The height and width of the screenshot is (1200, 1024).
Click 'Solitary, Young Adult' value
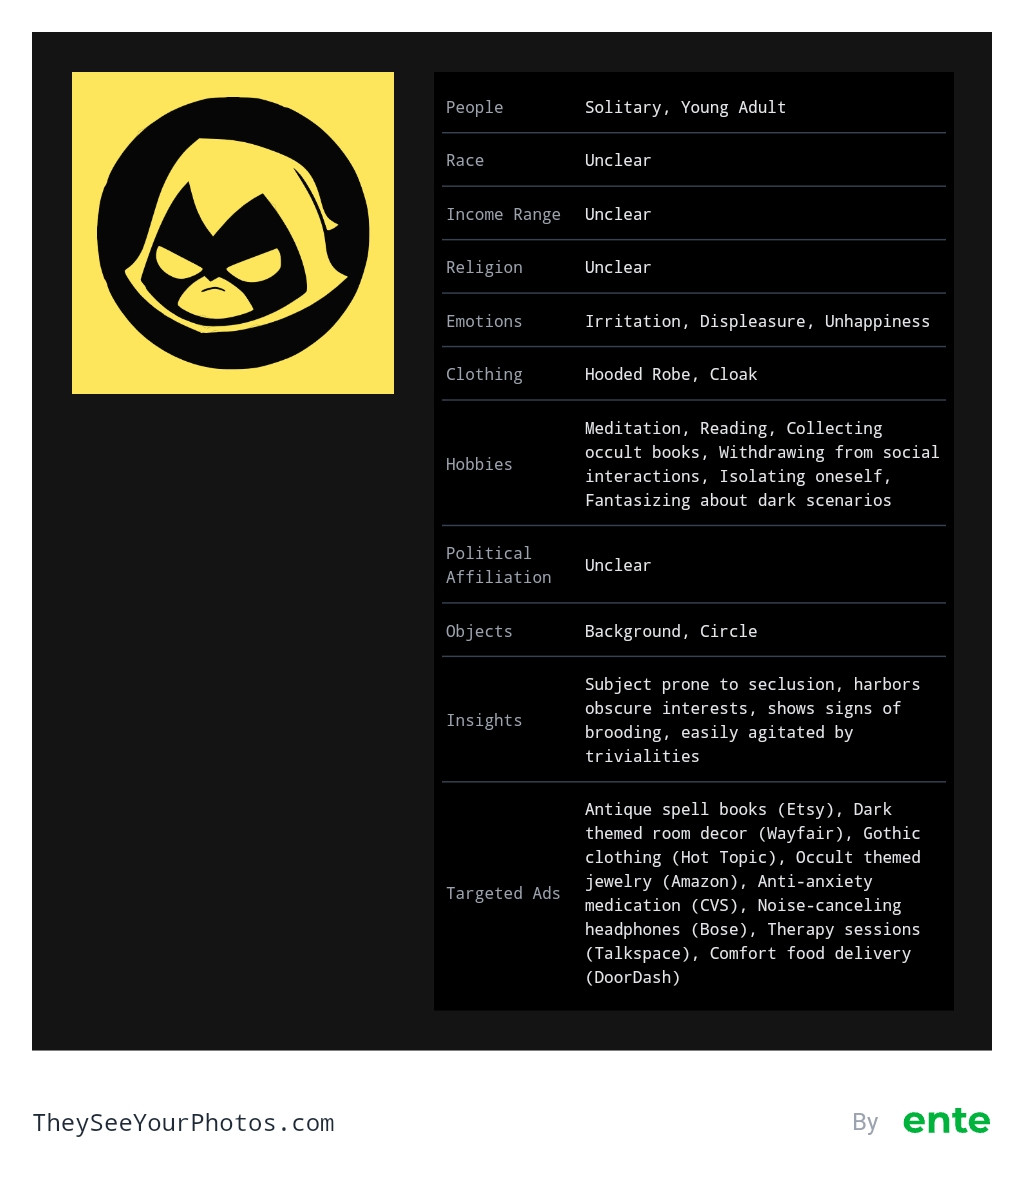click(685, 107)
